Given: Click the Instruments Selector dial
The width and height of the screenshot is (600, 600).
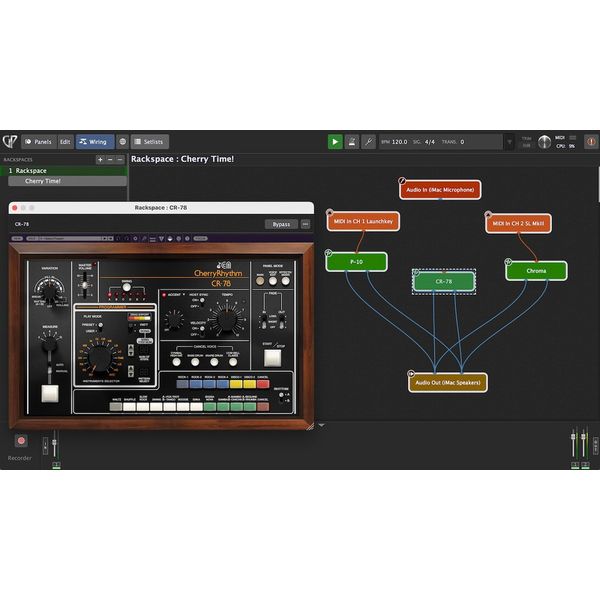Looking at the screenshot, I should 100,358.
